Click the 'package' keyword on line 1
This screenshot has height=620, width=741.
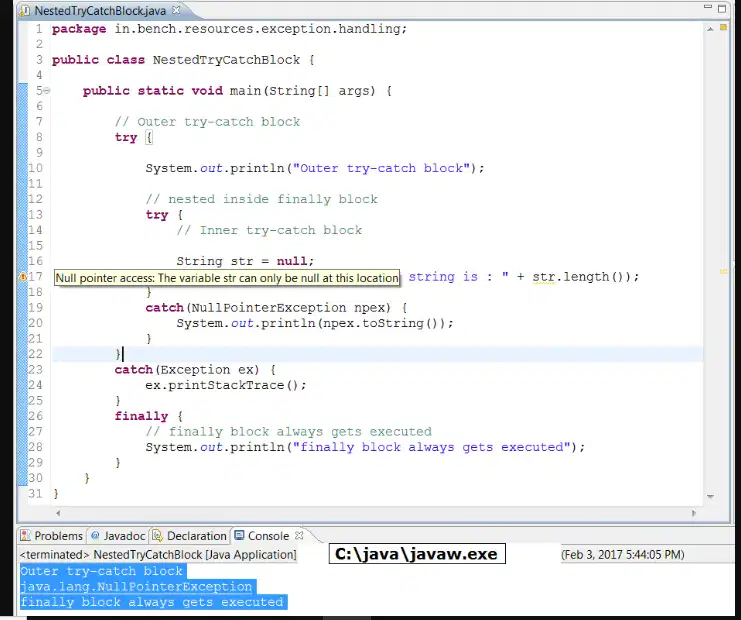click(x=79, y=29)
